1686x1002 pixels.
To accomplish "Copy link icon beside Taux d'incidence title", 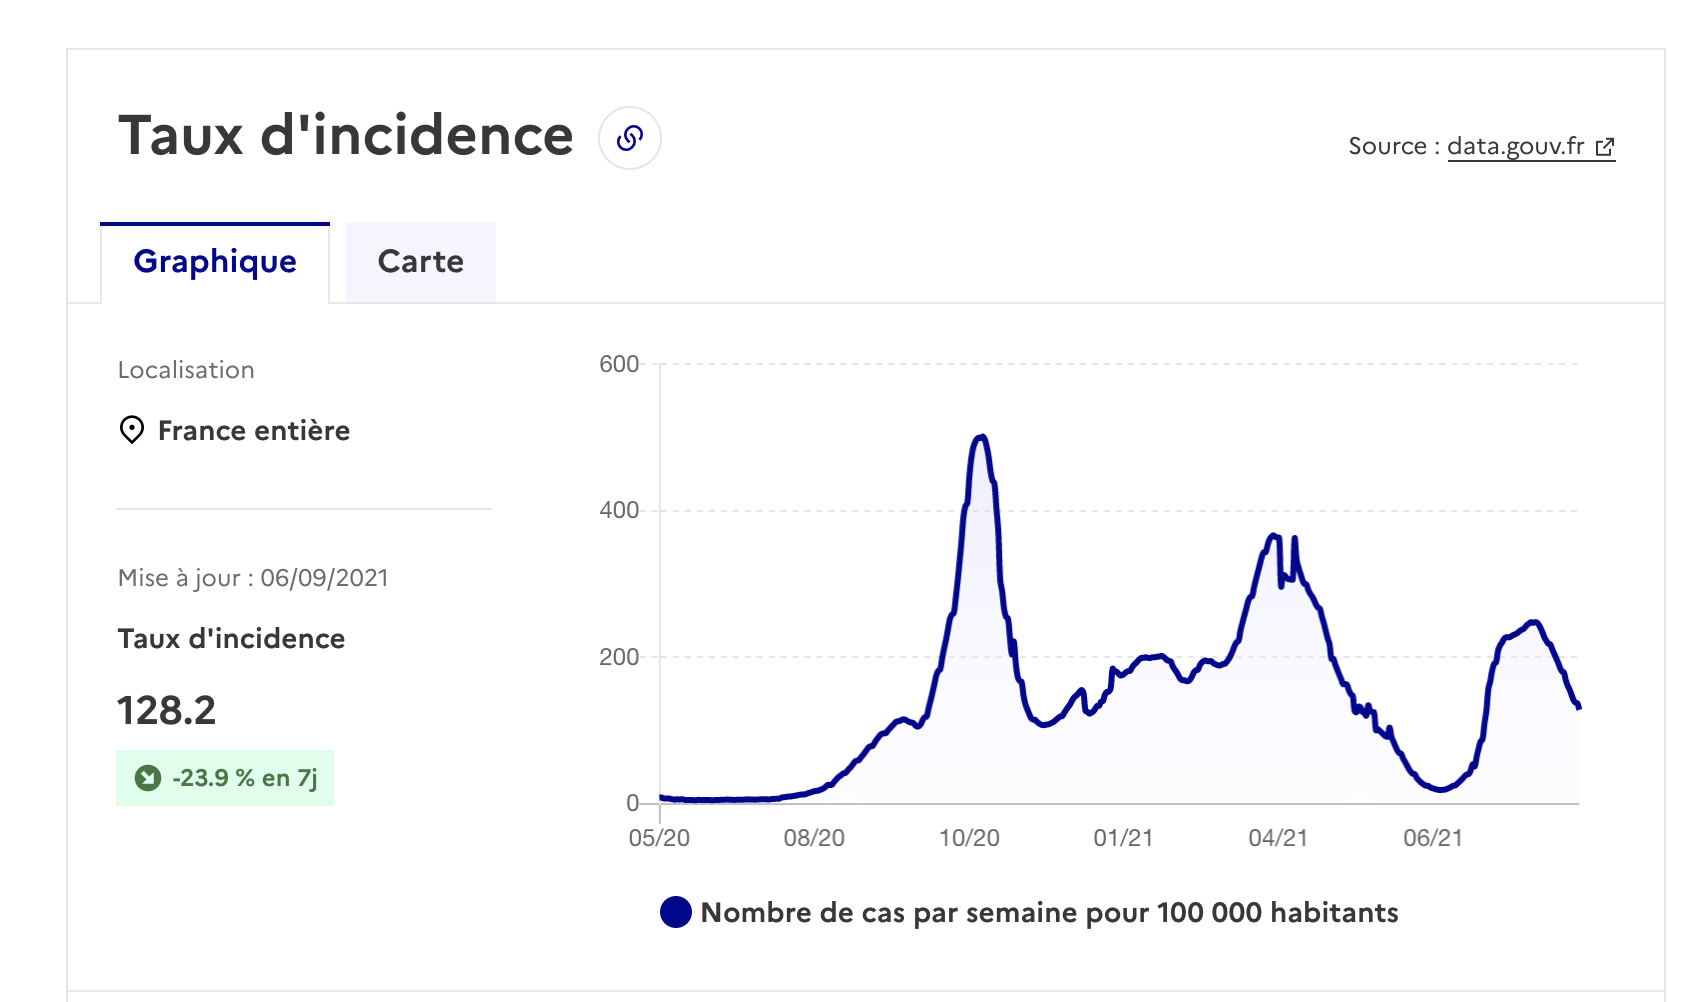I will pos(630,138).
